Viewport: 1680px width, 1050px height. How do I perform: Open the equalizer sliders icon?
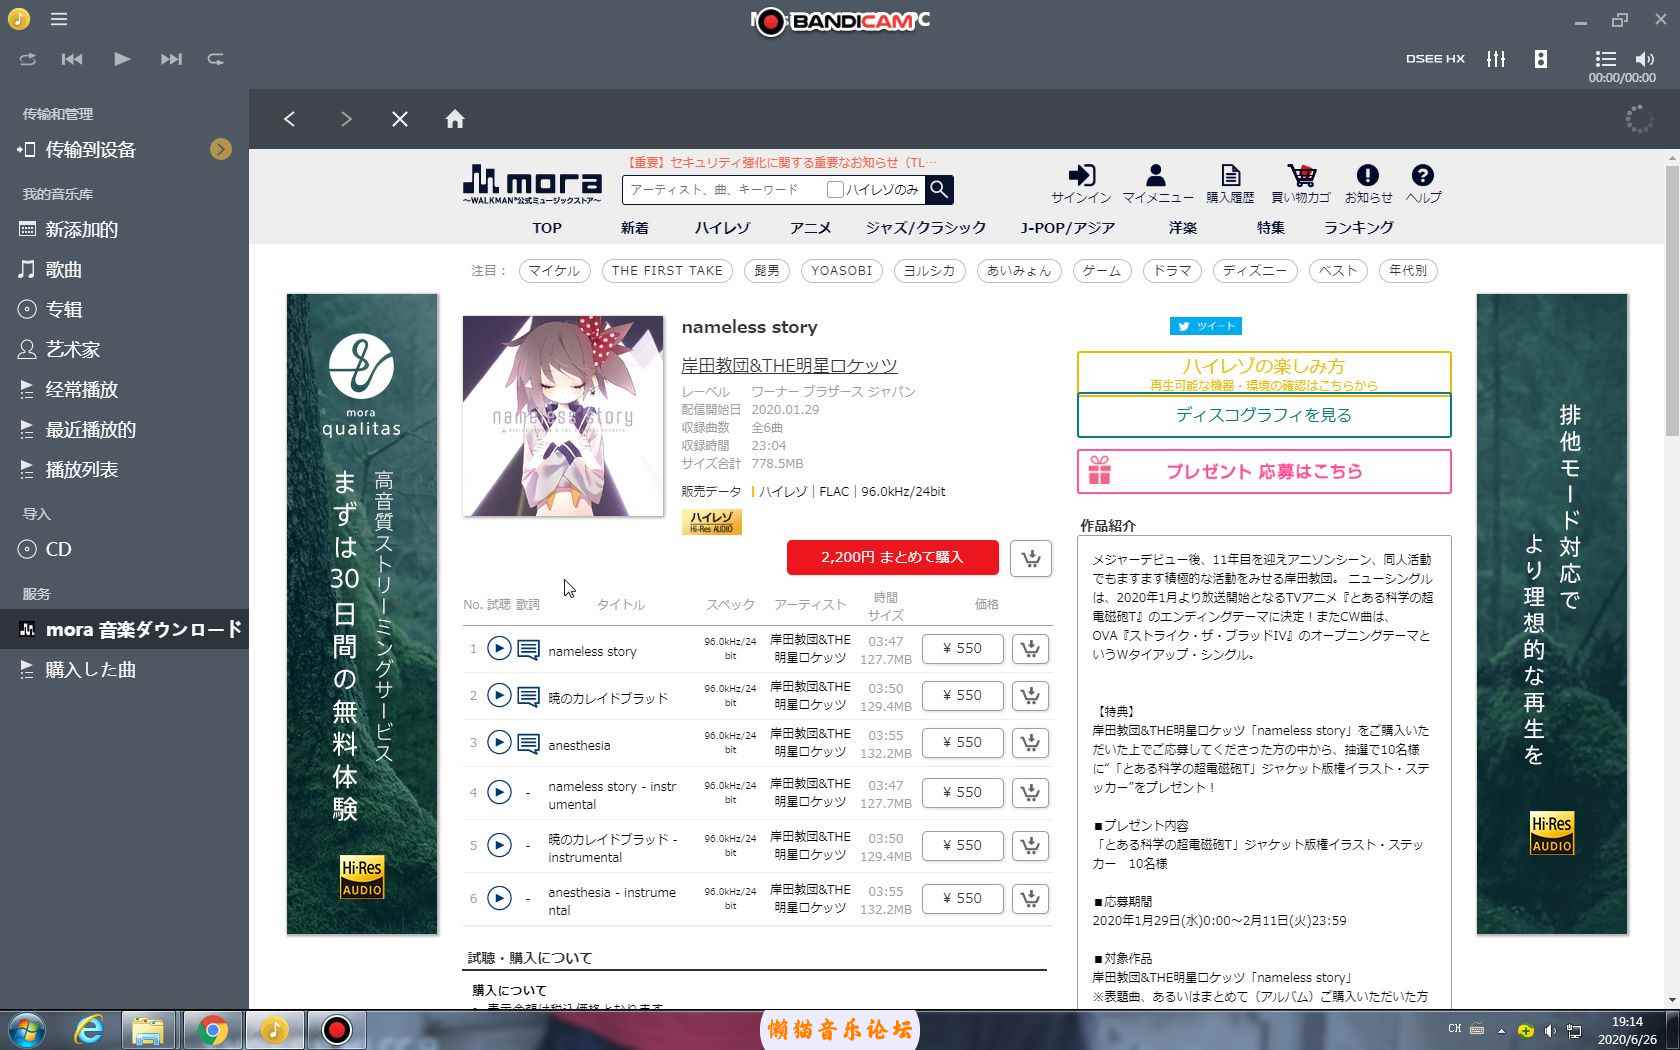[1496, 59]
